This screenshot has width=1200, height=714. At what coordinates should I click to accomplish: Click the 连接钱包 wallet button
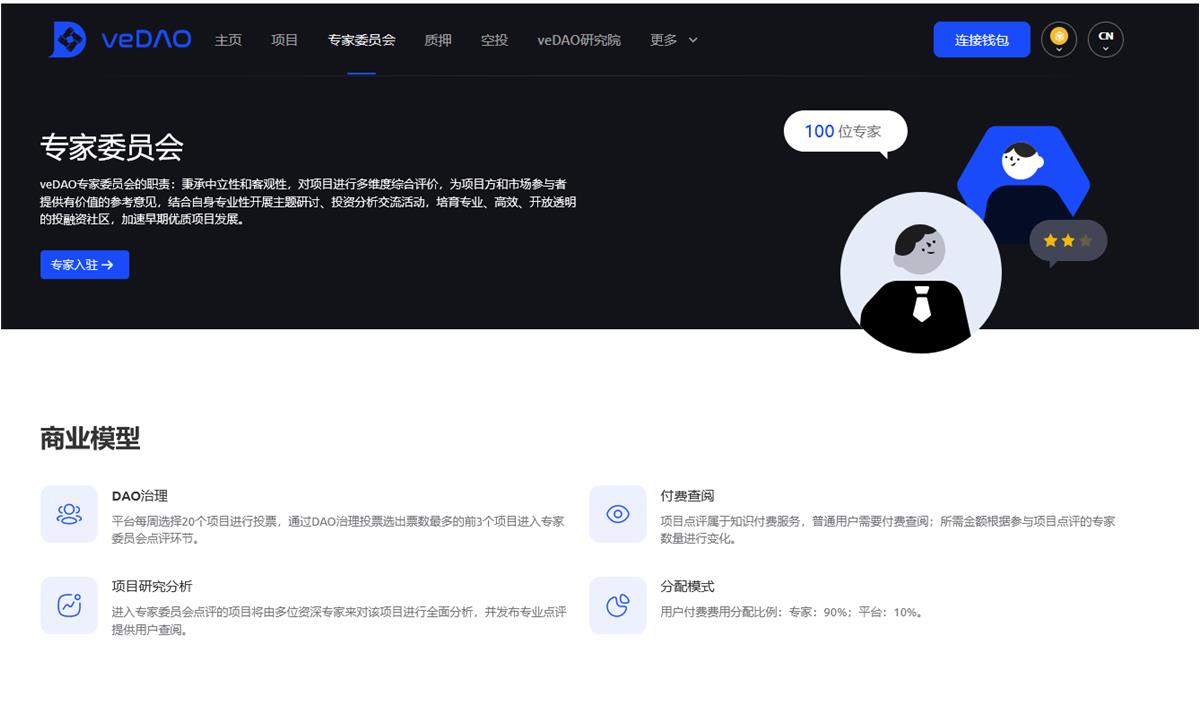click(x=981, y=39)
